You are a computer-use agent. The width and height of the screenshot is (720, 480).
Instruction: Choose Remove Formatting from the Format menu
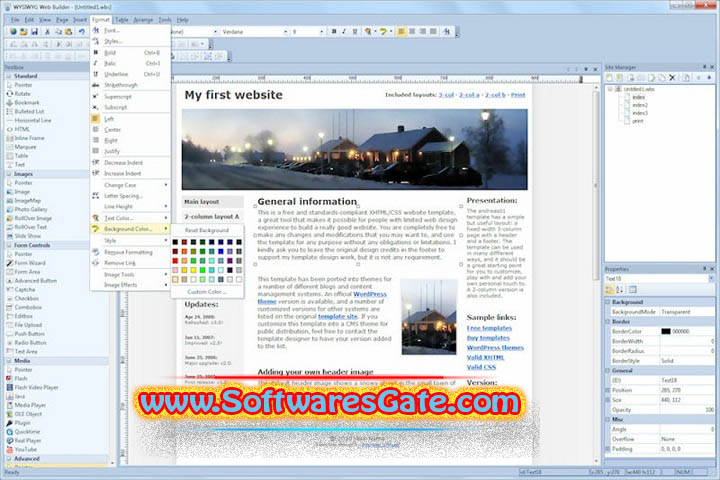[131, 252]
